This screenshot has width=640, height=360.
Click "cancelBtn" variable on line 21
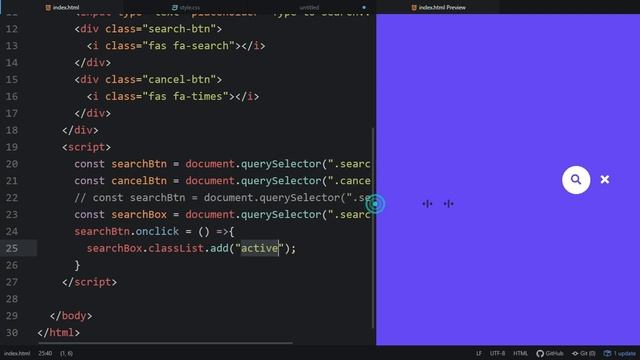139,181
